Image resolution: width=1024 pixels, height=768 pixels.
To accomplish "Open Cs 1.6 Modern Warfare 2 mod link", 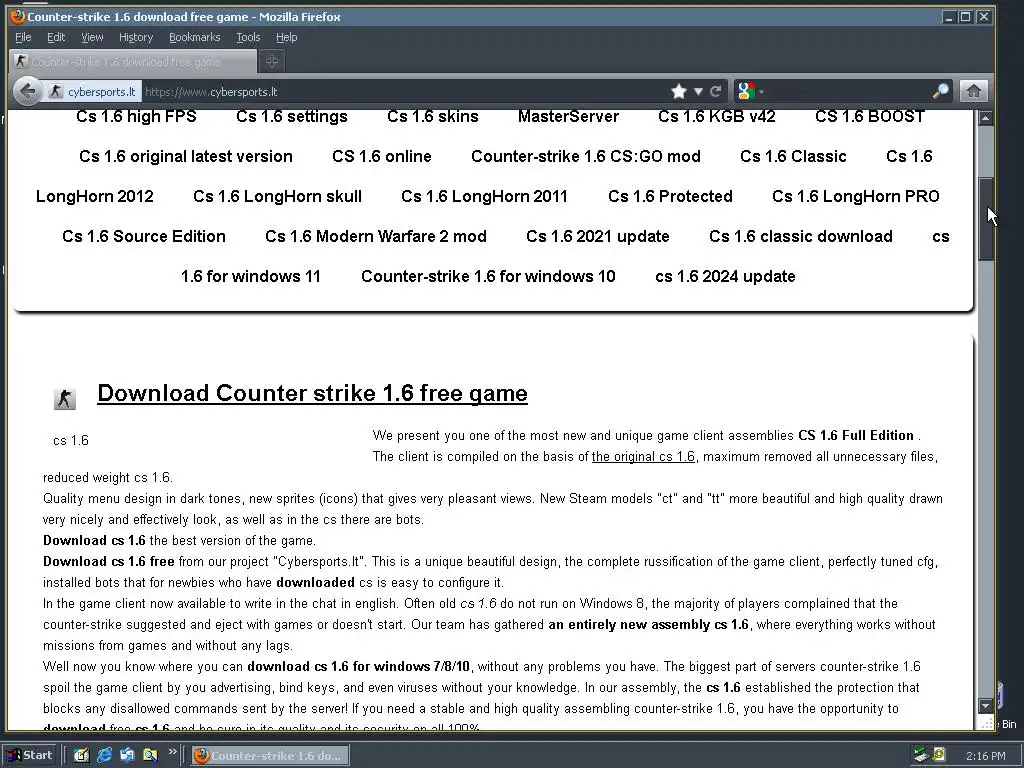I will (x=376, y=236).
